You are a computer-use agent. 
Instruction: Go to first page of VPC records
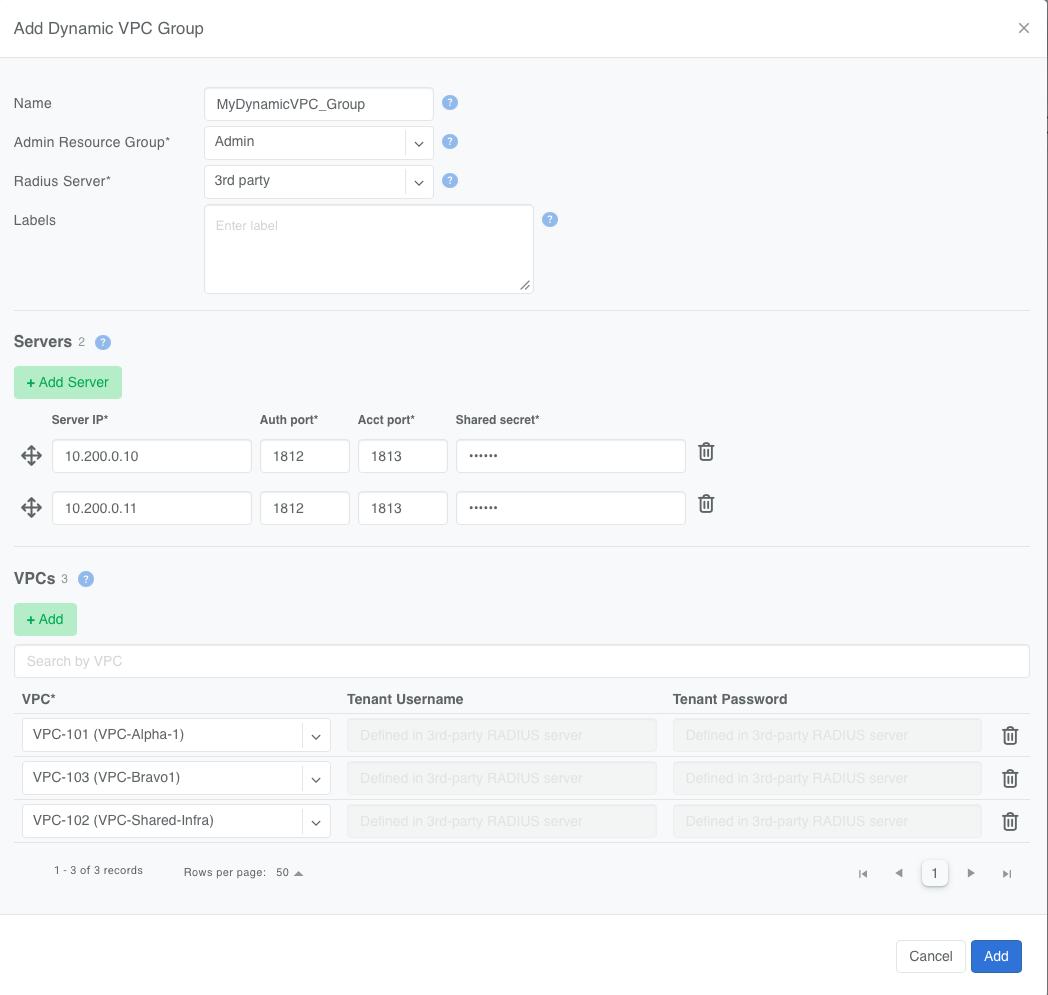click(x=863, y=873)
